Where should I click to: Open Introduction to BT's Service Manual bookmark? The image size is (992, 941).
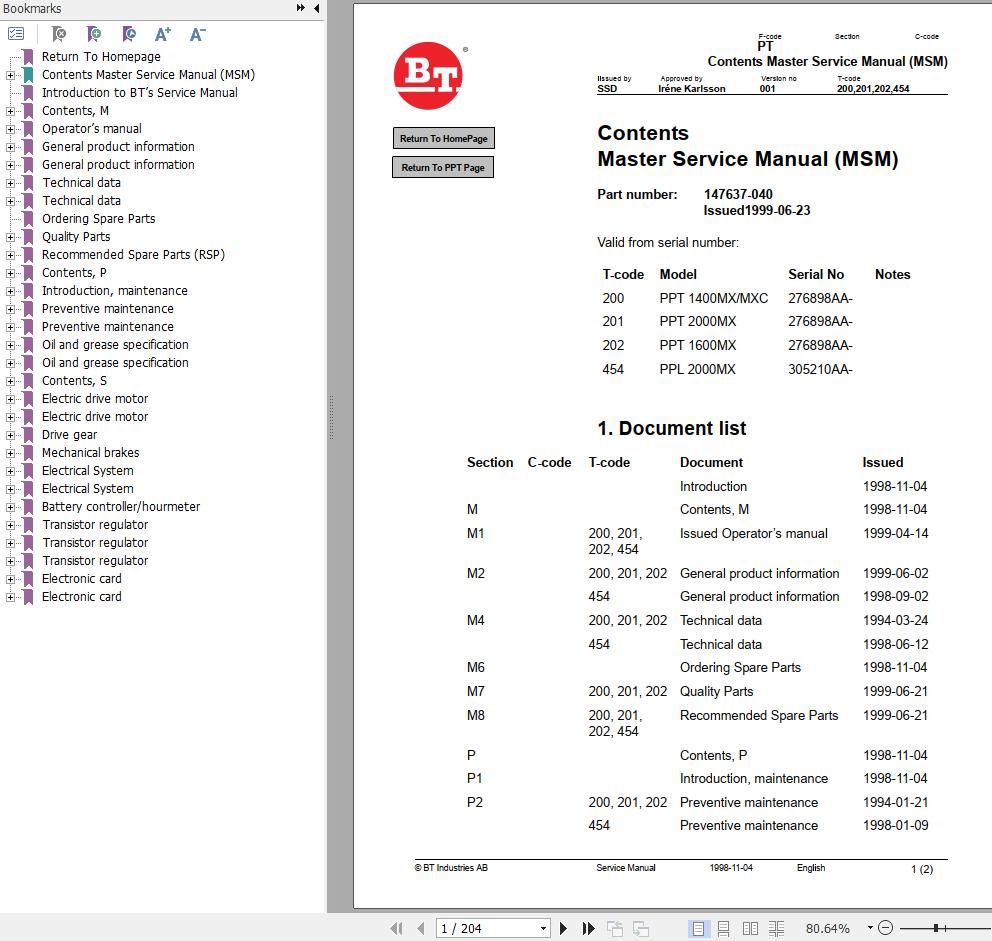click(140, 92)
